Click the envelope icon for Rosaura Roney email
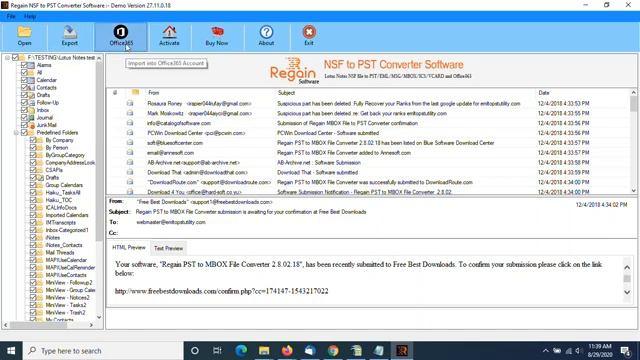The image size is (640, 360). pos(130,103)
